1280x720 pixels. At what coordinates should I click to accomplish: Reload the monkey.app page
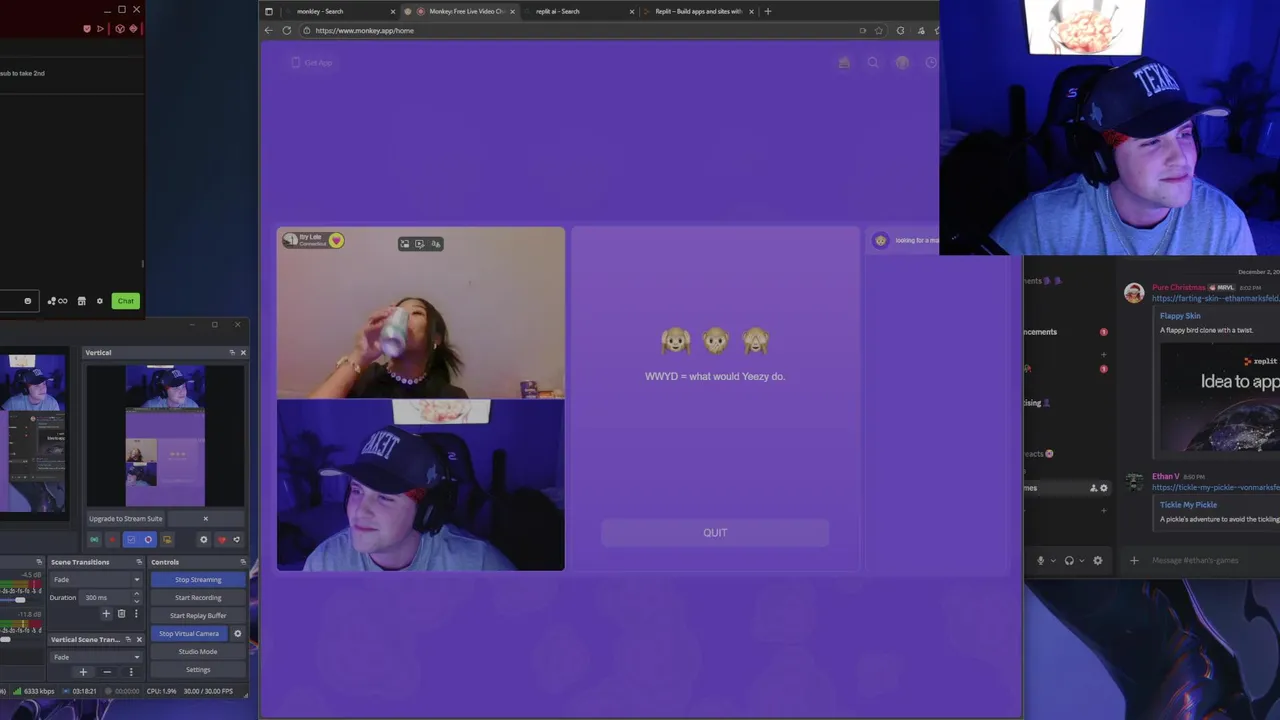(286, 30)
